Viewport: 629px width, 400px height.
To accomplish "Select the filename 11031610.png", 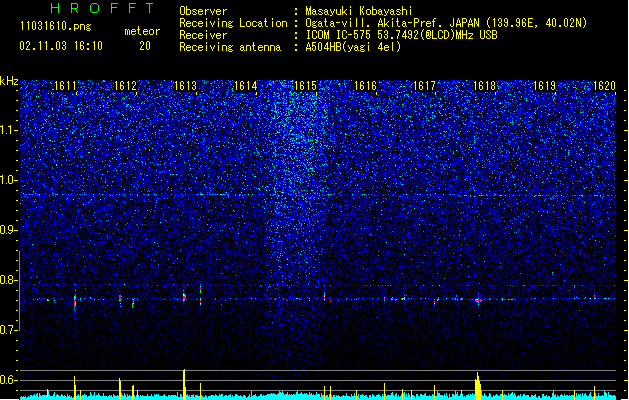I will [56, 27].
